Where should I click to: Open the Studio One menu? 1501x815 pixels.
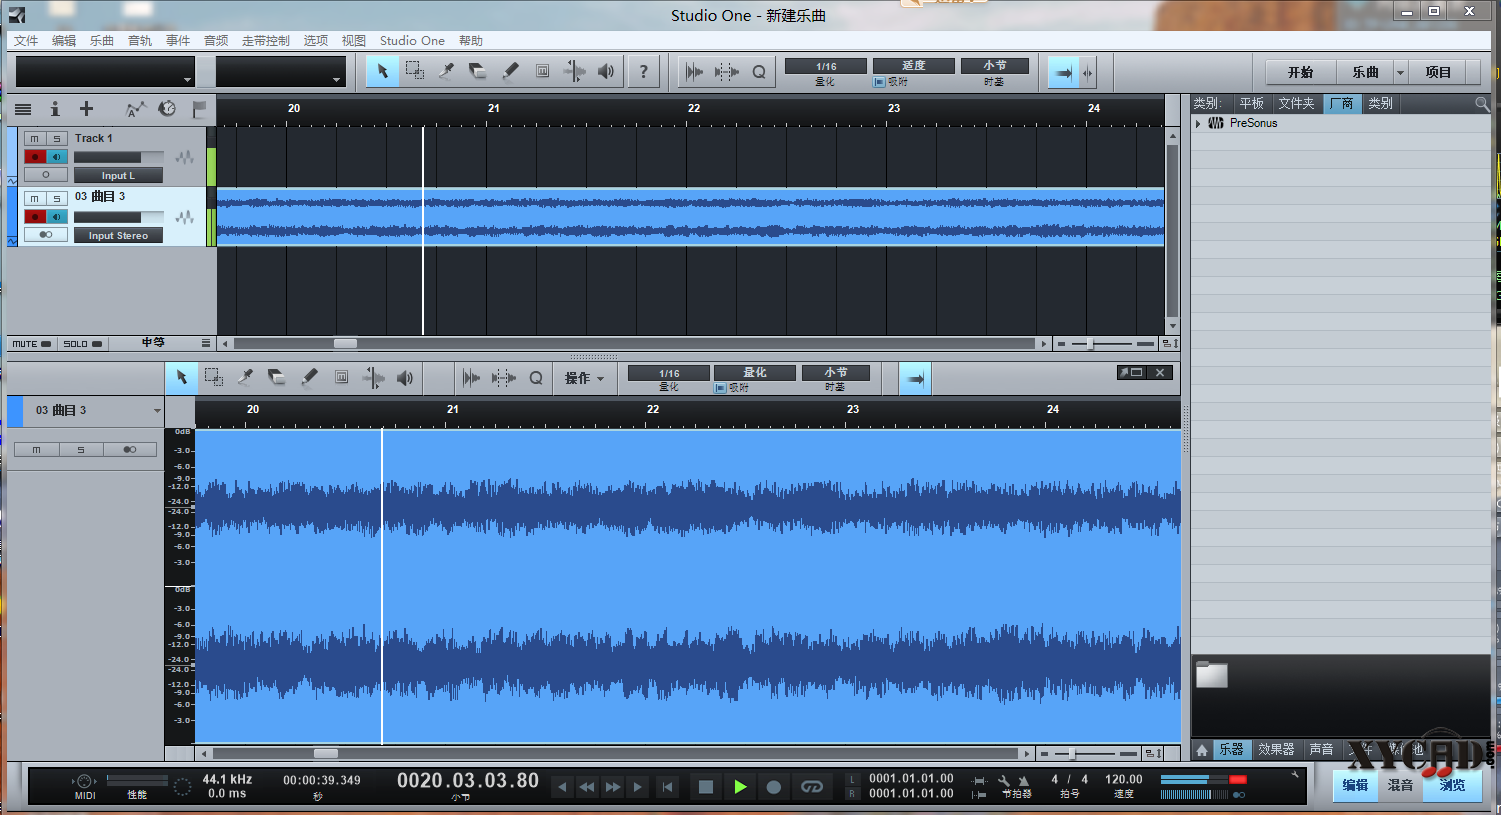coord(412,41)
